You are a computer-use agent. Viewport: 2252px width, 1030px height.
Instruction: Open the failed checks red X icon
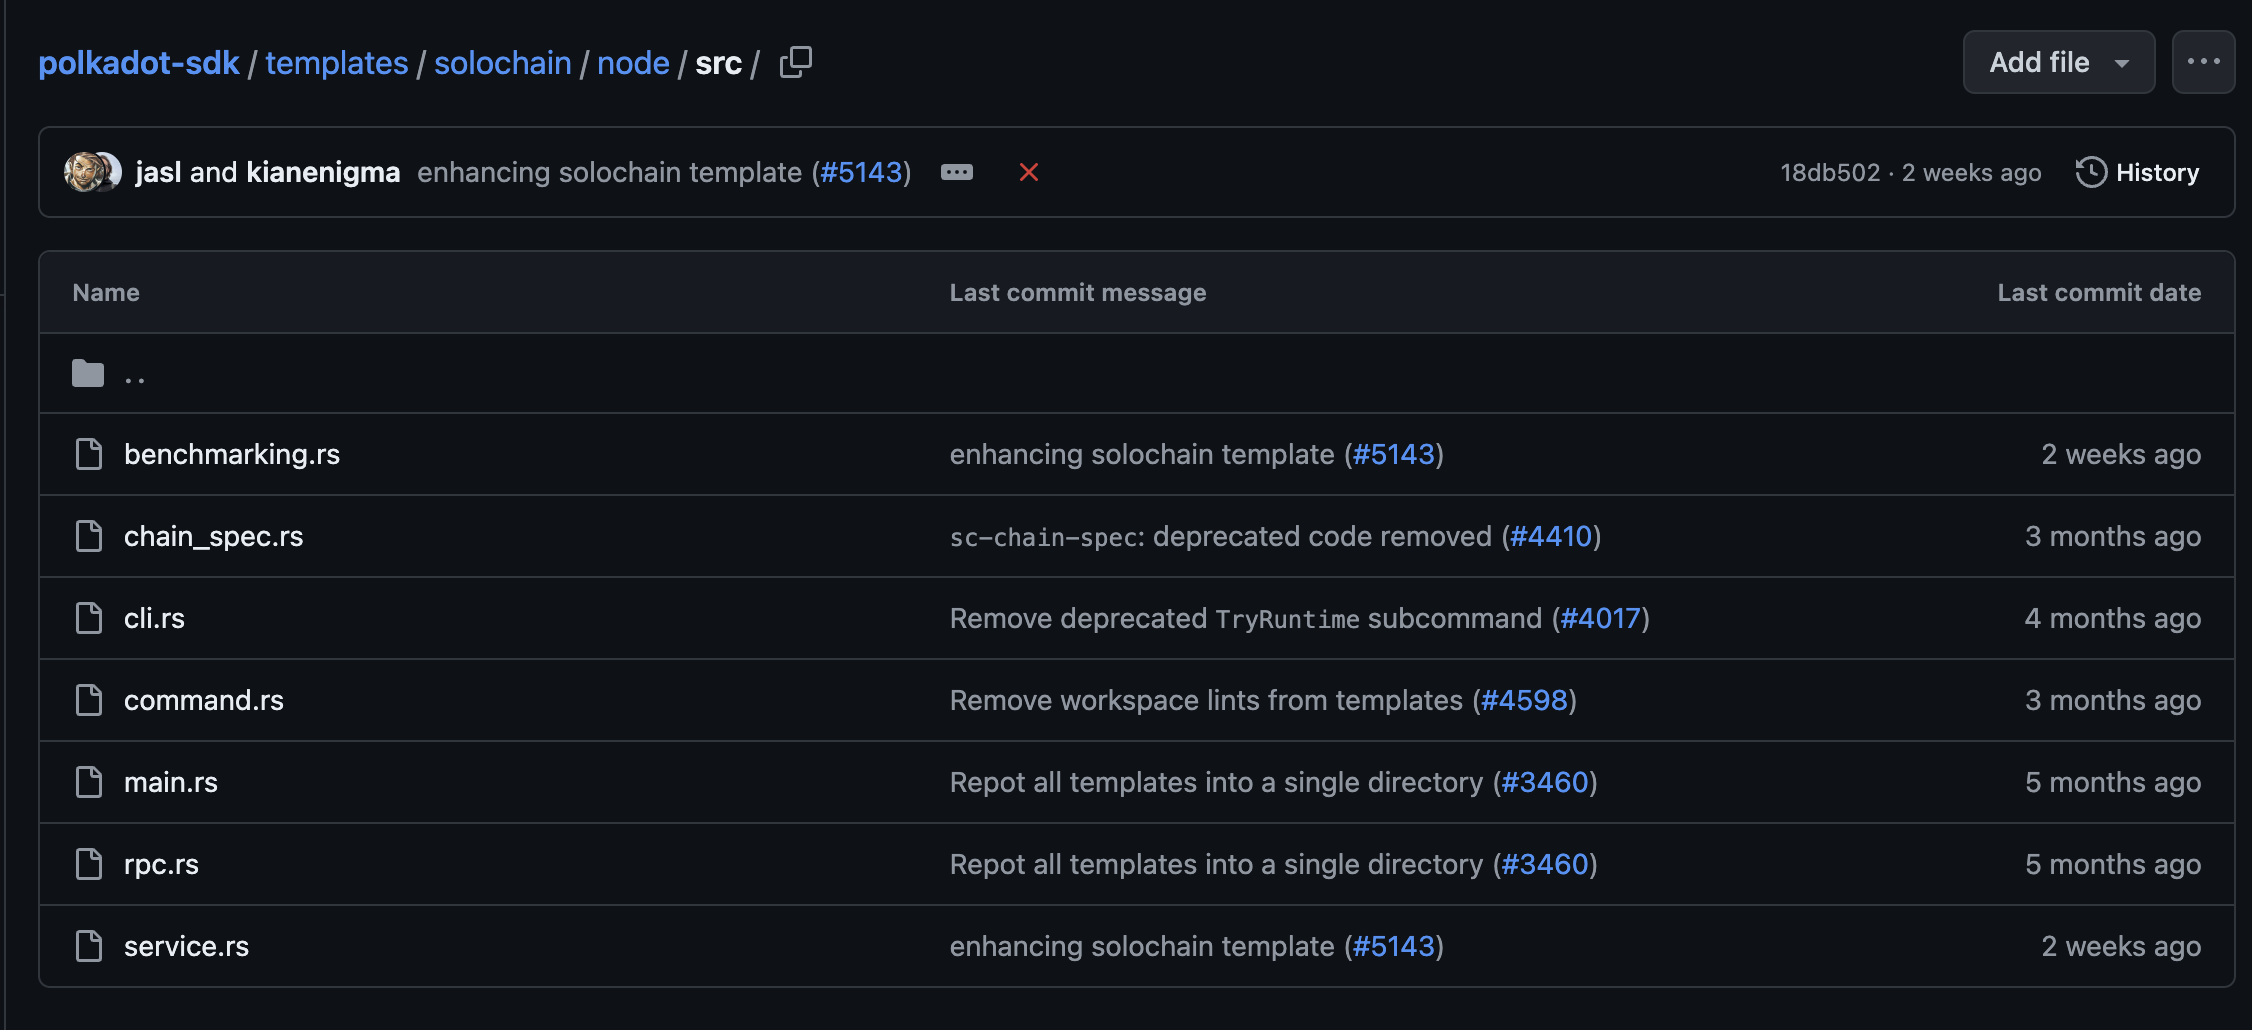[1028, 172]
